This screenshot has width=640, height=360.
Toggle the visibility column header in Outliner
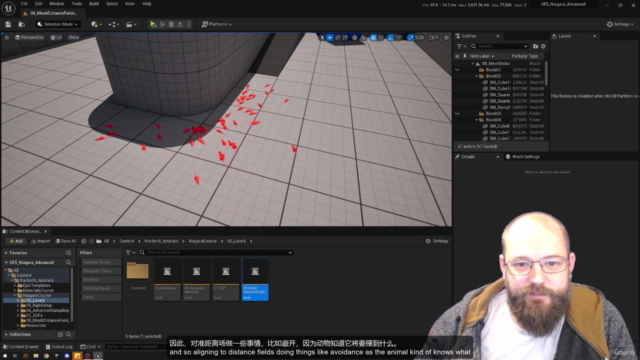tap(457, 56)
